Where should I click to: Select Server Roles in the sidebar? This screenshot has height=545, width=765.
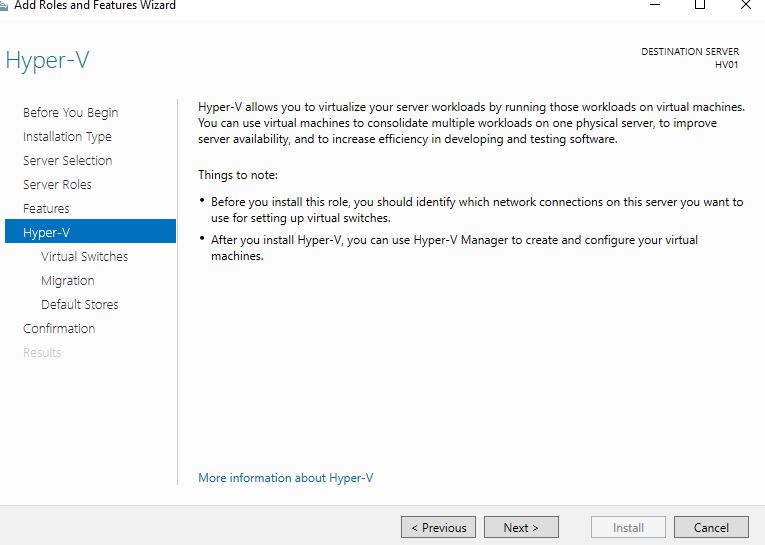(57, 185)
